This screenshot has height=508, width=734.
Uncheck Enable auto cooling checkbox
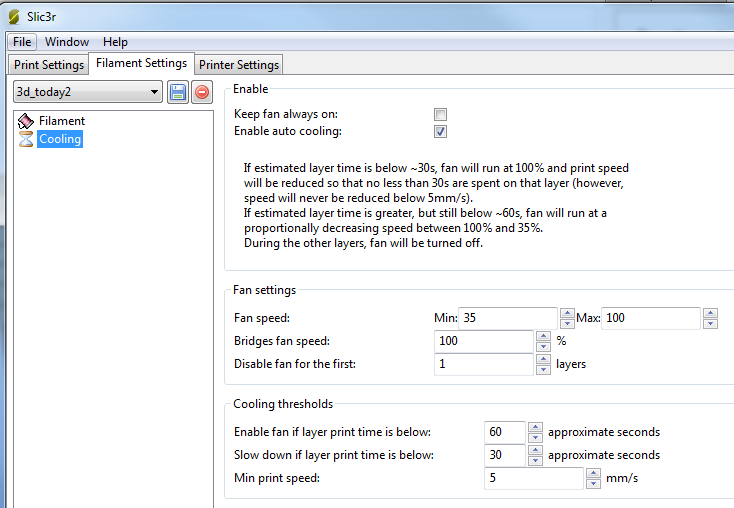pos(440,132)
